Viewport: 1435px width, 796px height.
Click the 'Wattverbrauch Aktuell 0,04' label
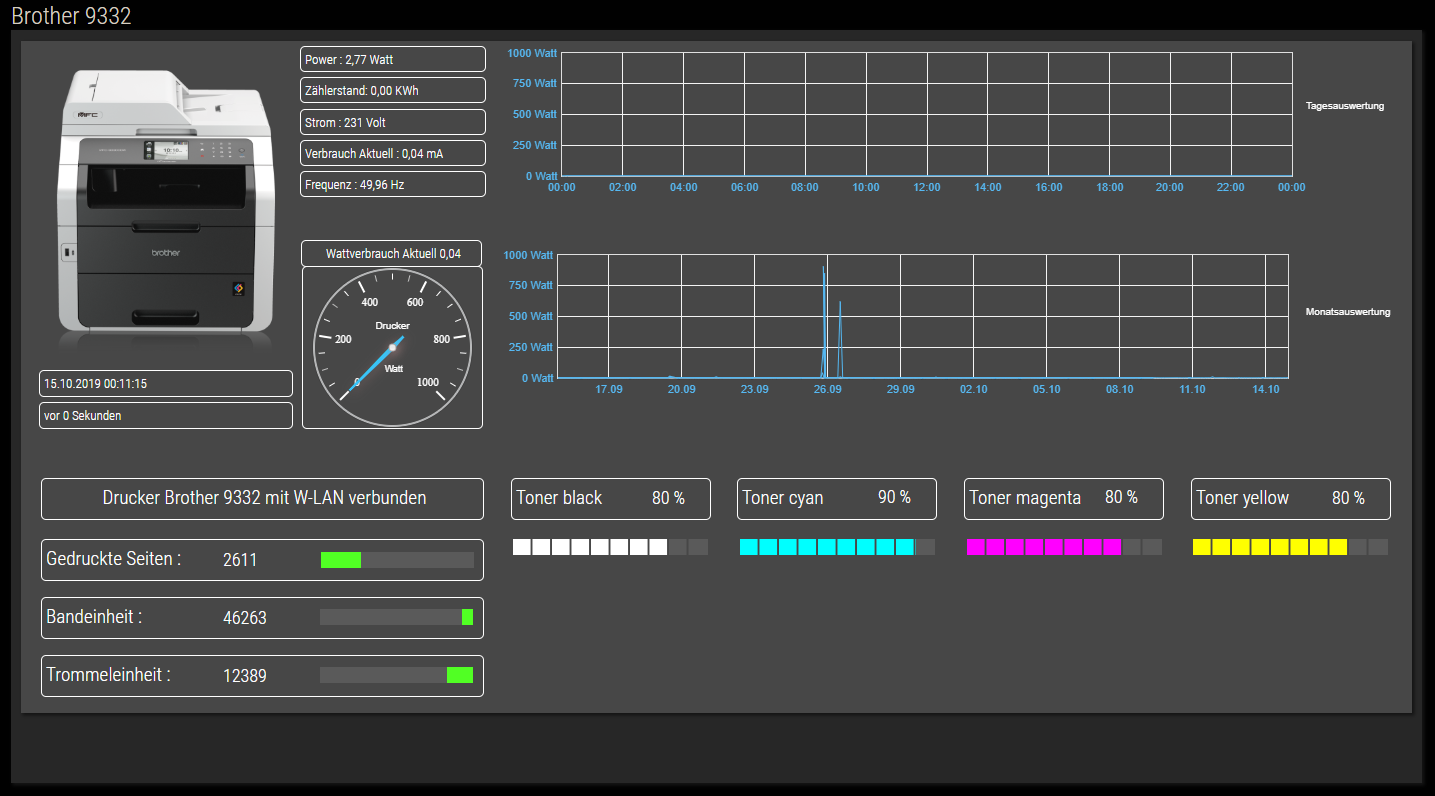coord(392,253)
